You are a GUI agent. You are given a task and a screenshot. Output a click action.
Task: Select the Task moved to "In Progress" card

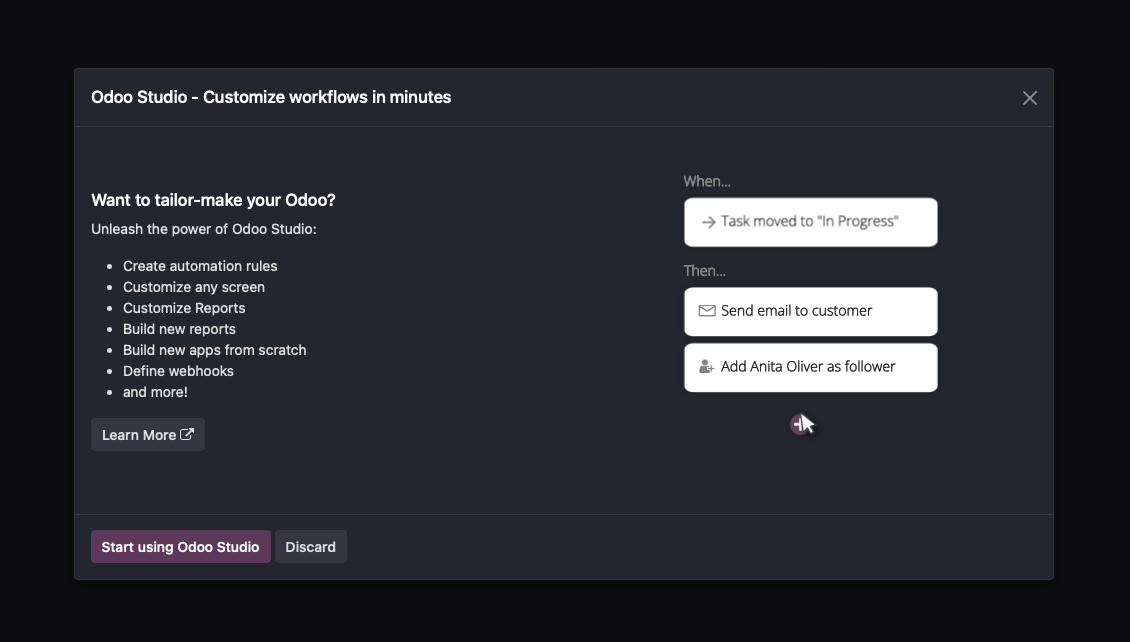click(810, 222)
